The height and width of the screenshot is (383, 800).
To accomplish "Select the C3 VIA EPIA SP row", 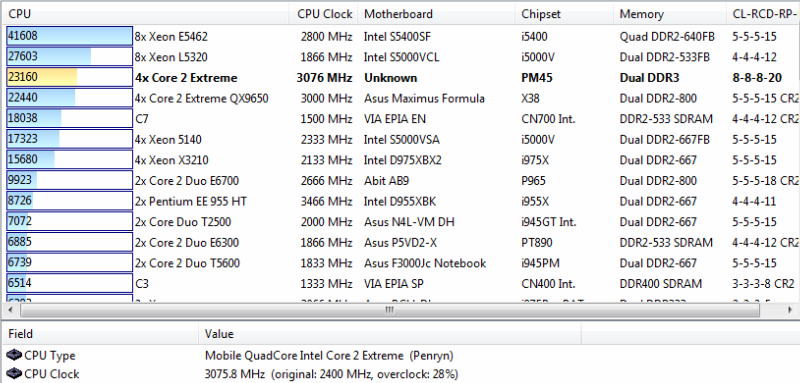I will [x=402, y=284].
